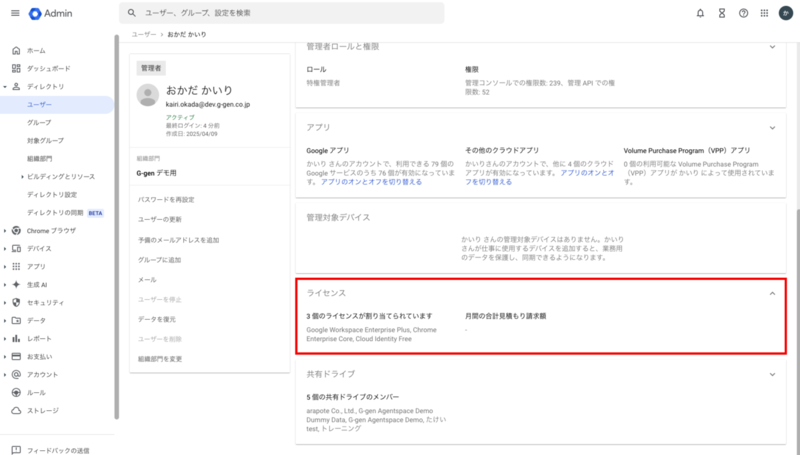Expand ビルディングとリソース in the sidebar
The image size is (800, 455).
point(22,177)
